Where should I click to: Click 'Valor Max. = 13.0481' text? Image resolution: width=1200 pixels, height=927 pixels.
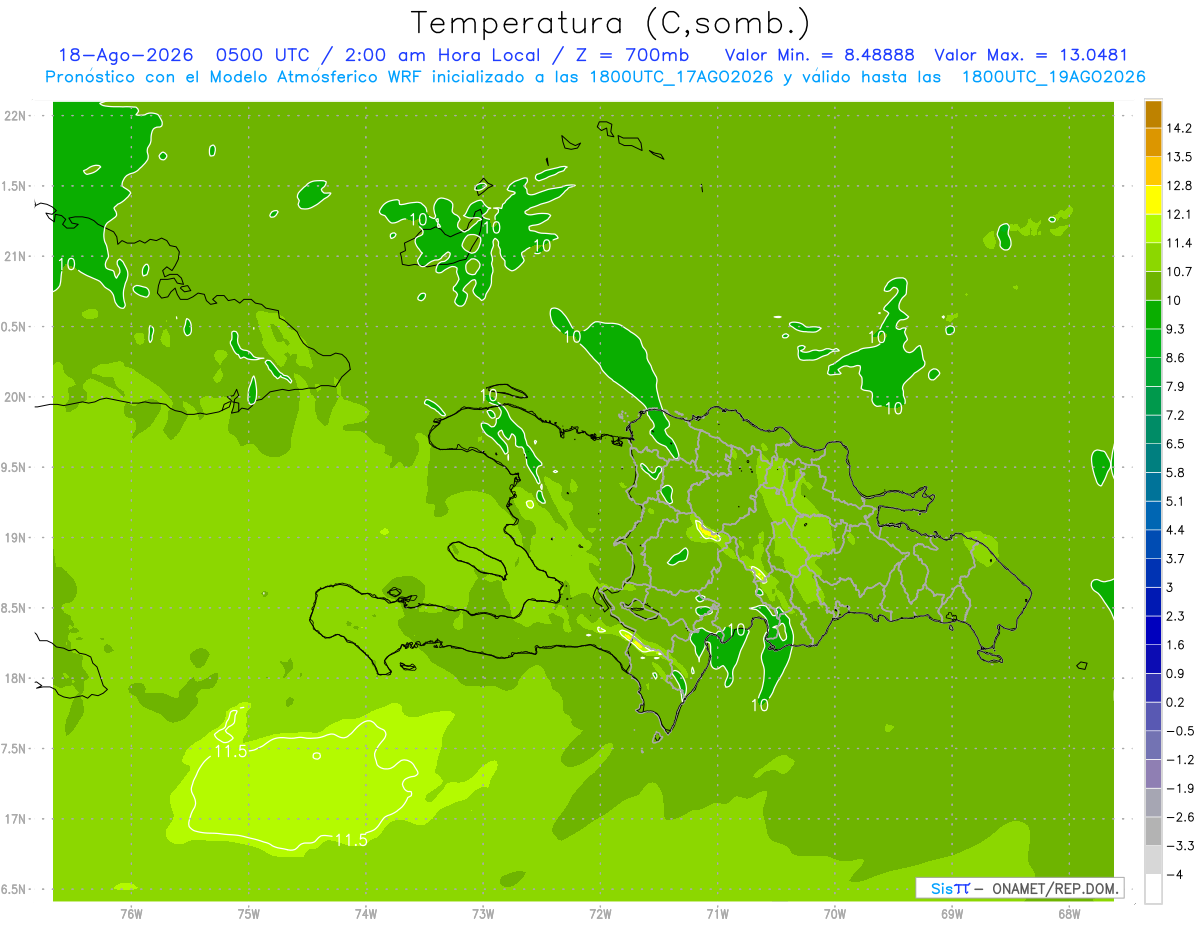[x=1031, y=56]
